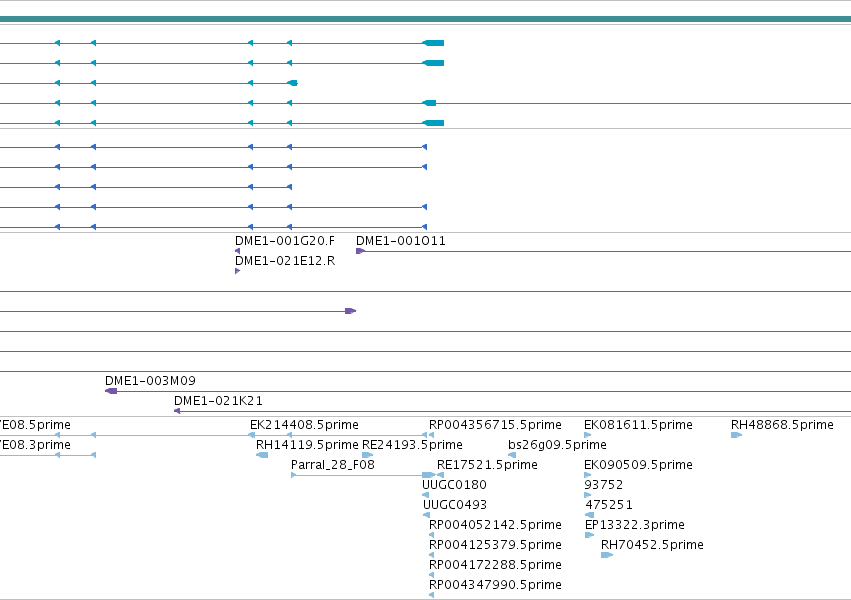
Task: Click the DME1-003M09 purple arrow glyph
Action: (x=111, y=391)
